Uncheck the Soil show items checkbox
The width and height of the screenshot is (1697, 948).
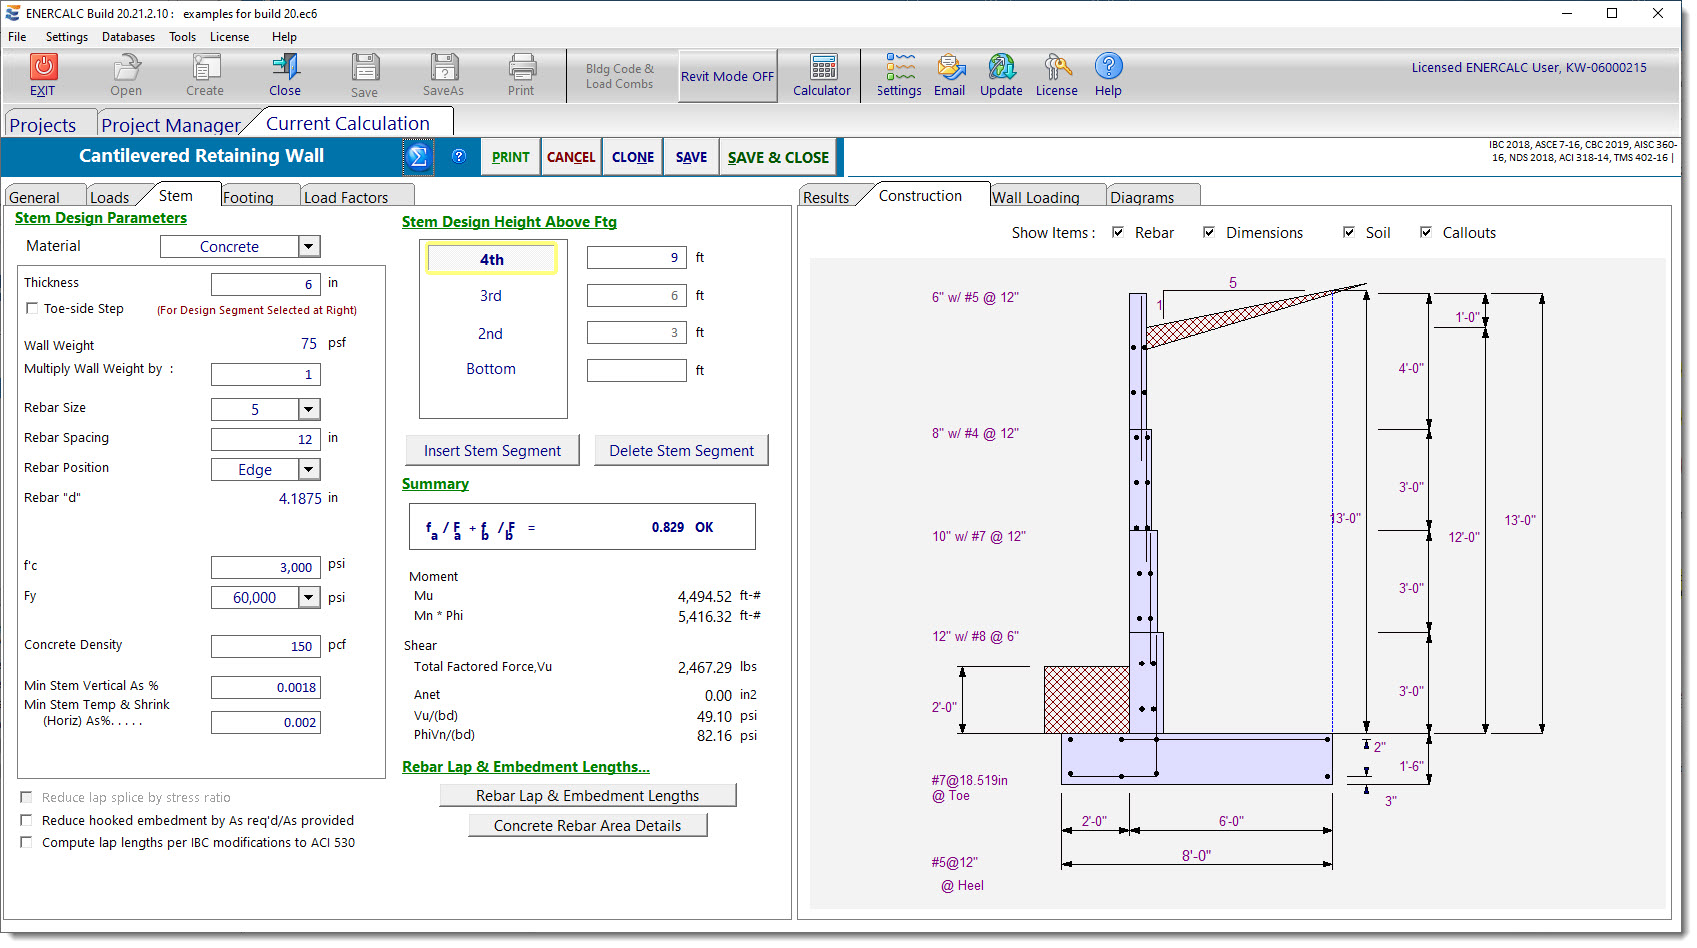point(1349,232)
